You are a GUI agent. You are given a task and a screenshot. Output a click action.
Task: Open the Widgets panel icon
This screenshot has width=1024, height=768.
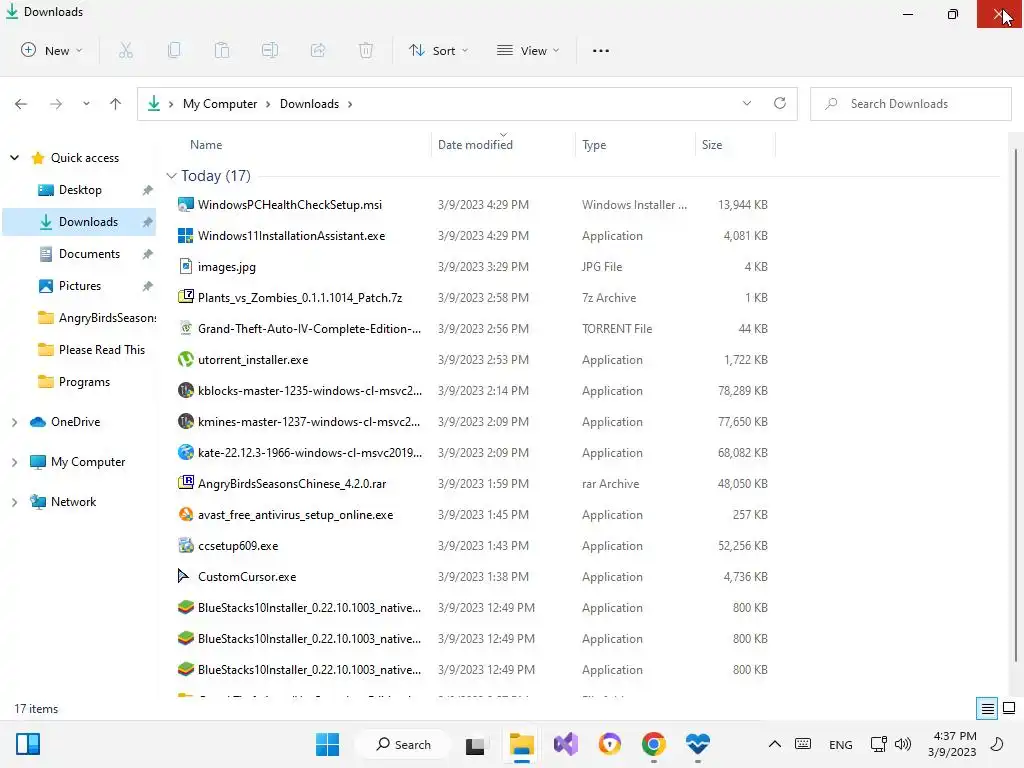pyautogui.click(x=28, y=744)
